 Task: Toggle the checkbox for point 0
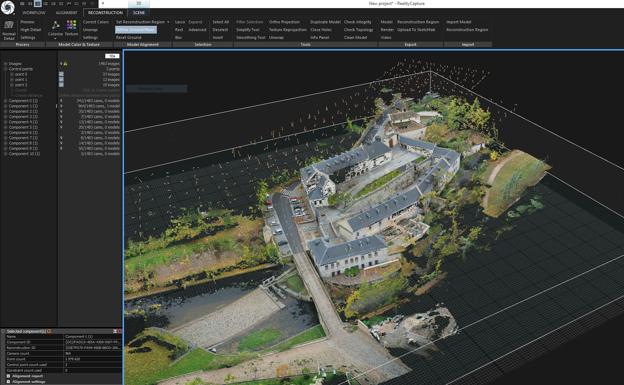click(61, 74)
